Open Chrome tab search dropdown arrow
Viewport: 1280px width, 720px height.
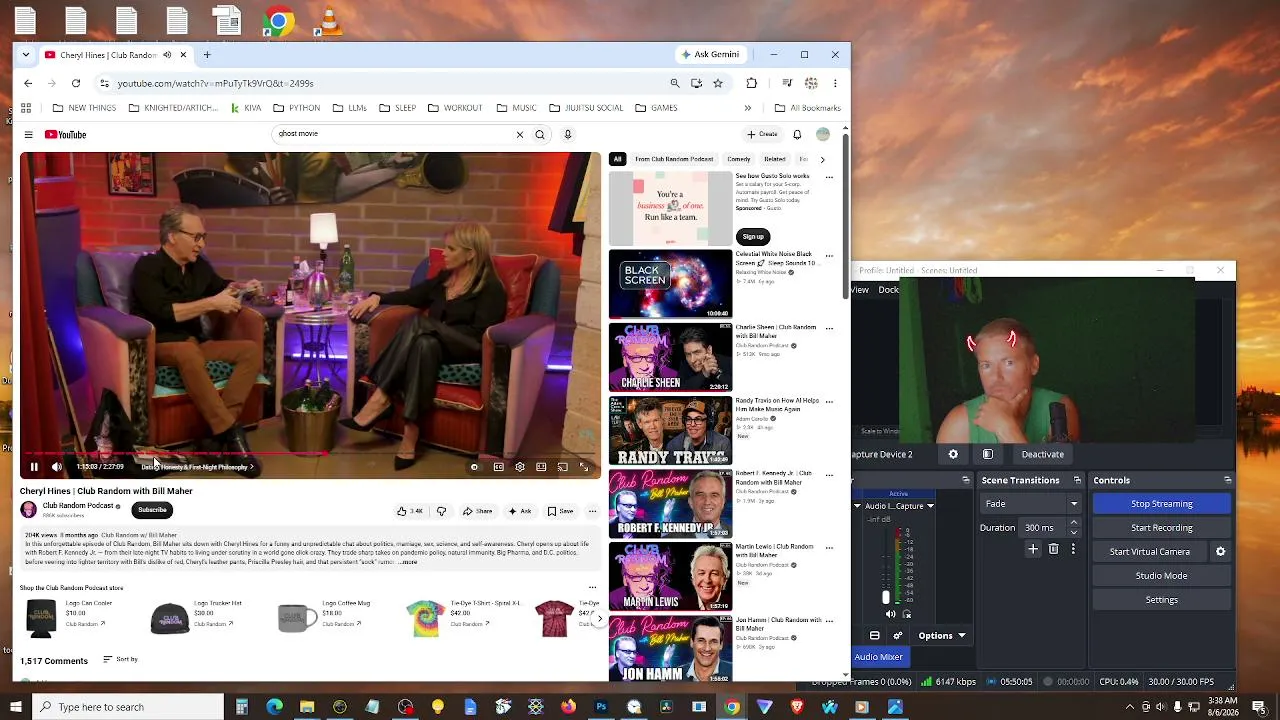pyautogui.click(x=26, y=55)
